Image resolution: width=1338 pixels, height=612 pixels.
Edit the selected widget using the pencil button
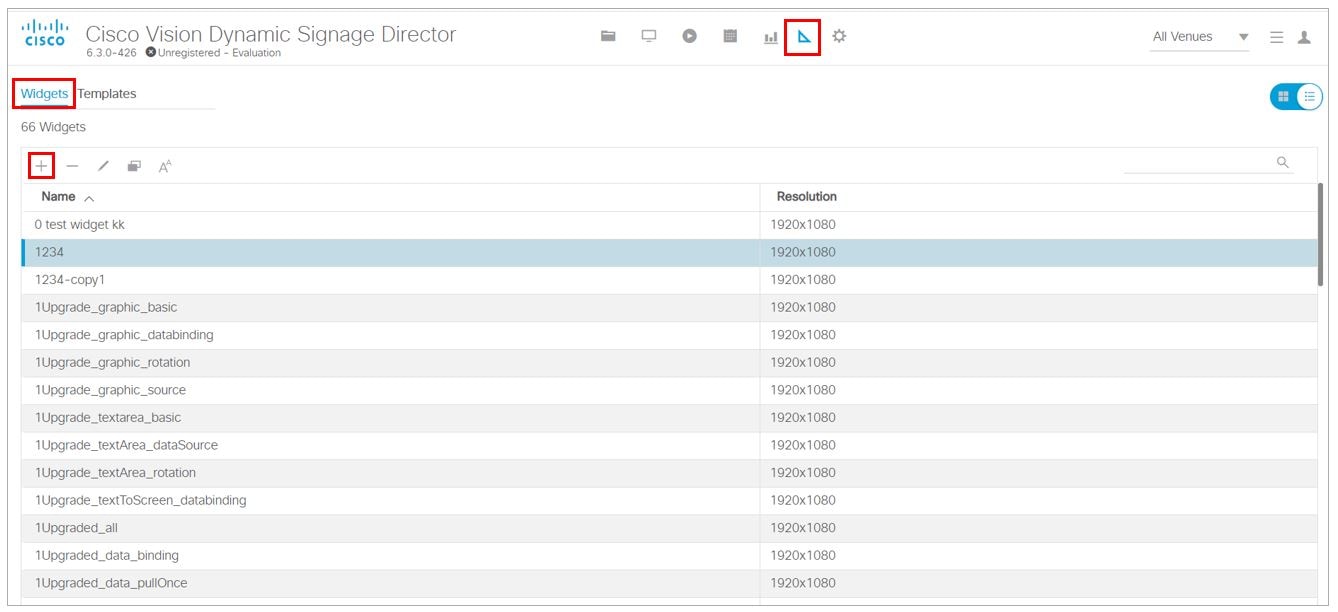point(103,164)
